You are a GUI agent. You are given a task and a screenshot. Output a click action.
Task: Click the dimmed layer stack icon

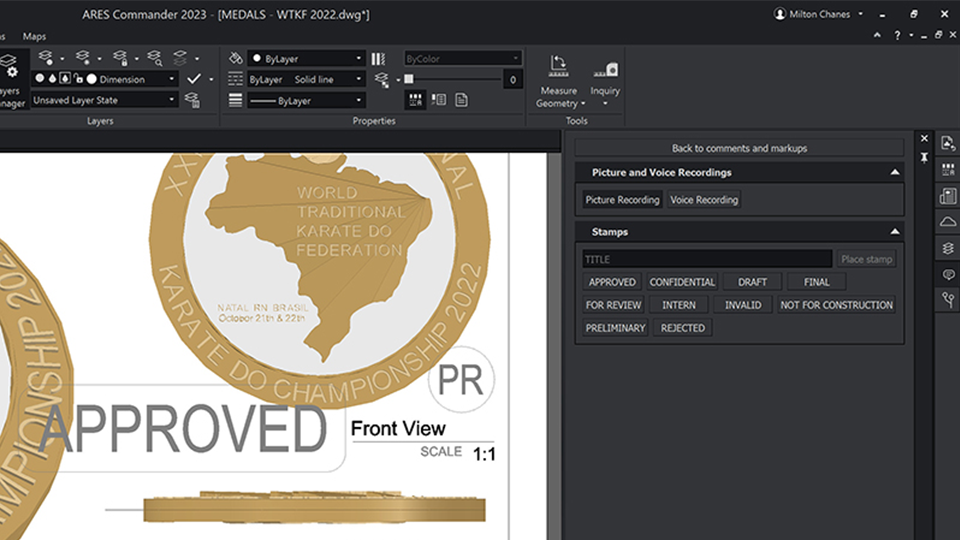(180, 58)
